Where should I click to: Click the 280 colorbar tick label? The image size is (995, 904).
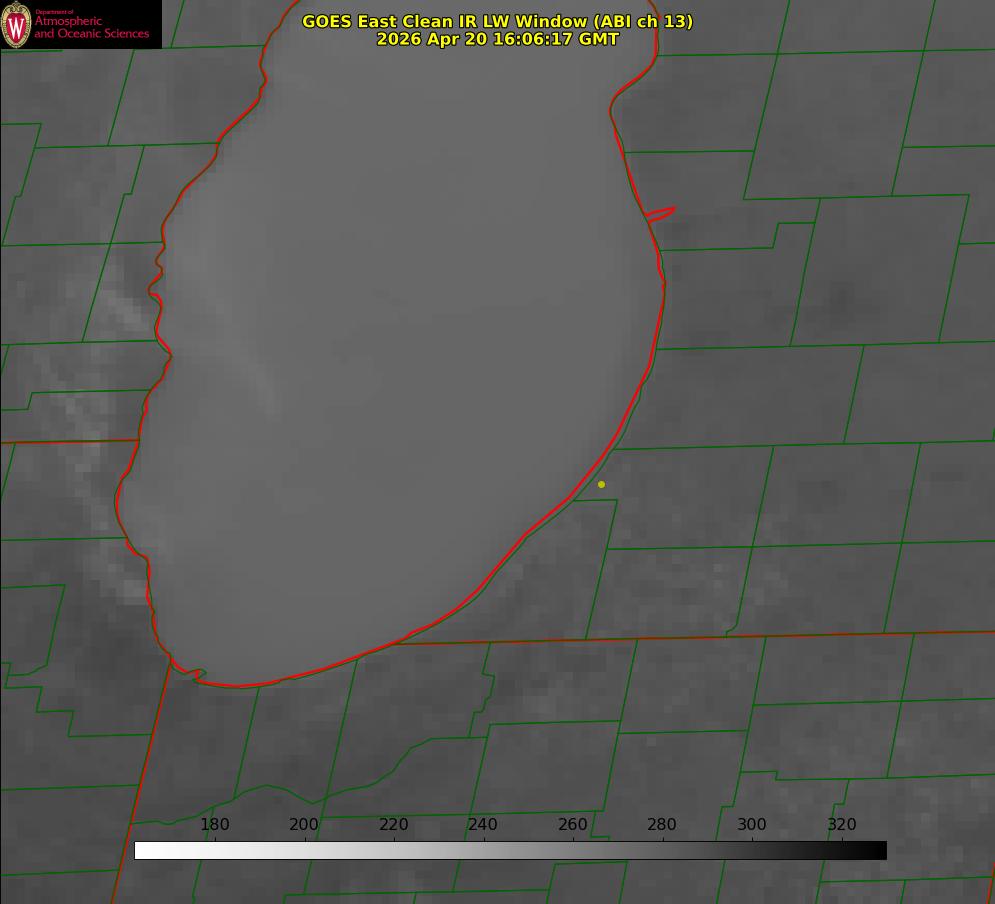tap(661, 824)
